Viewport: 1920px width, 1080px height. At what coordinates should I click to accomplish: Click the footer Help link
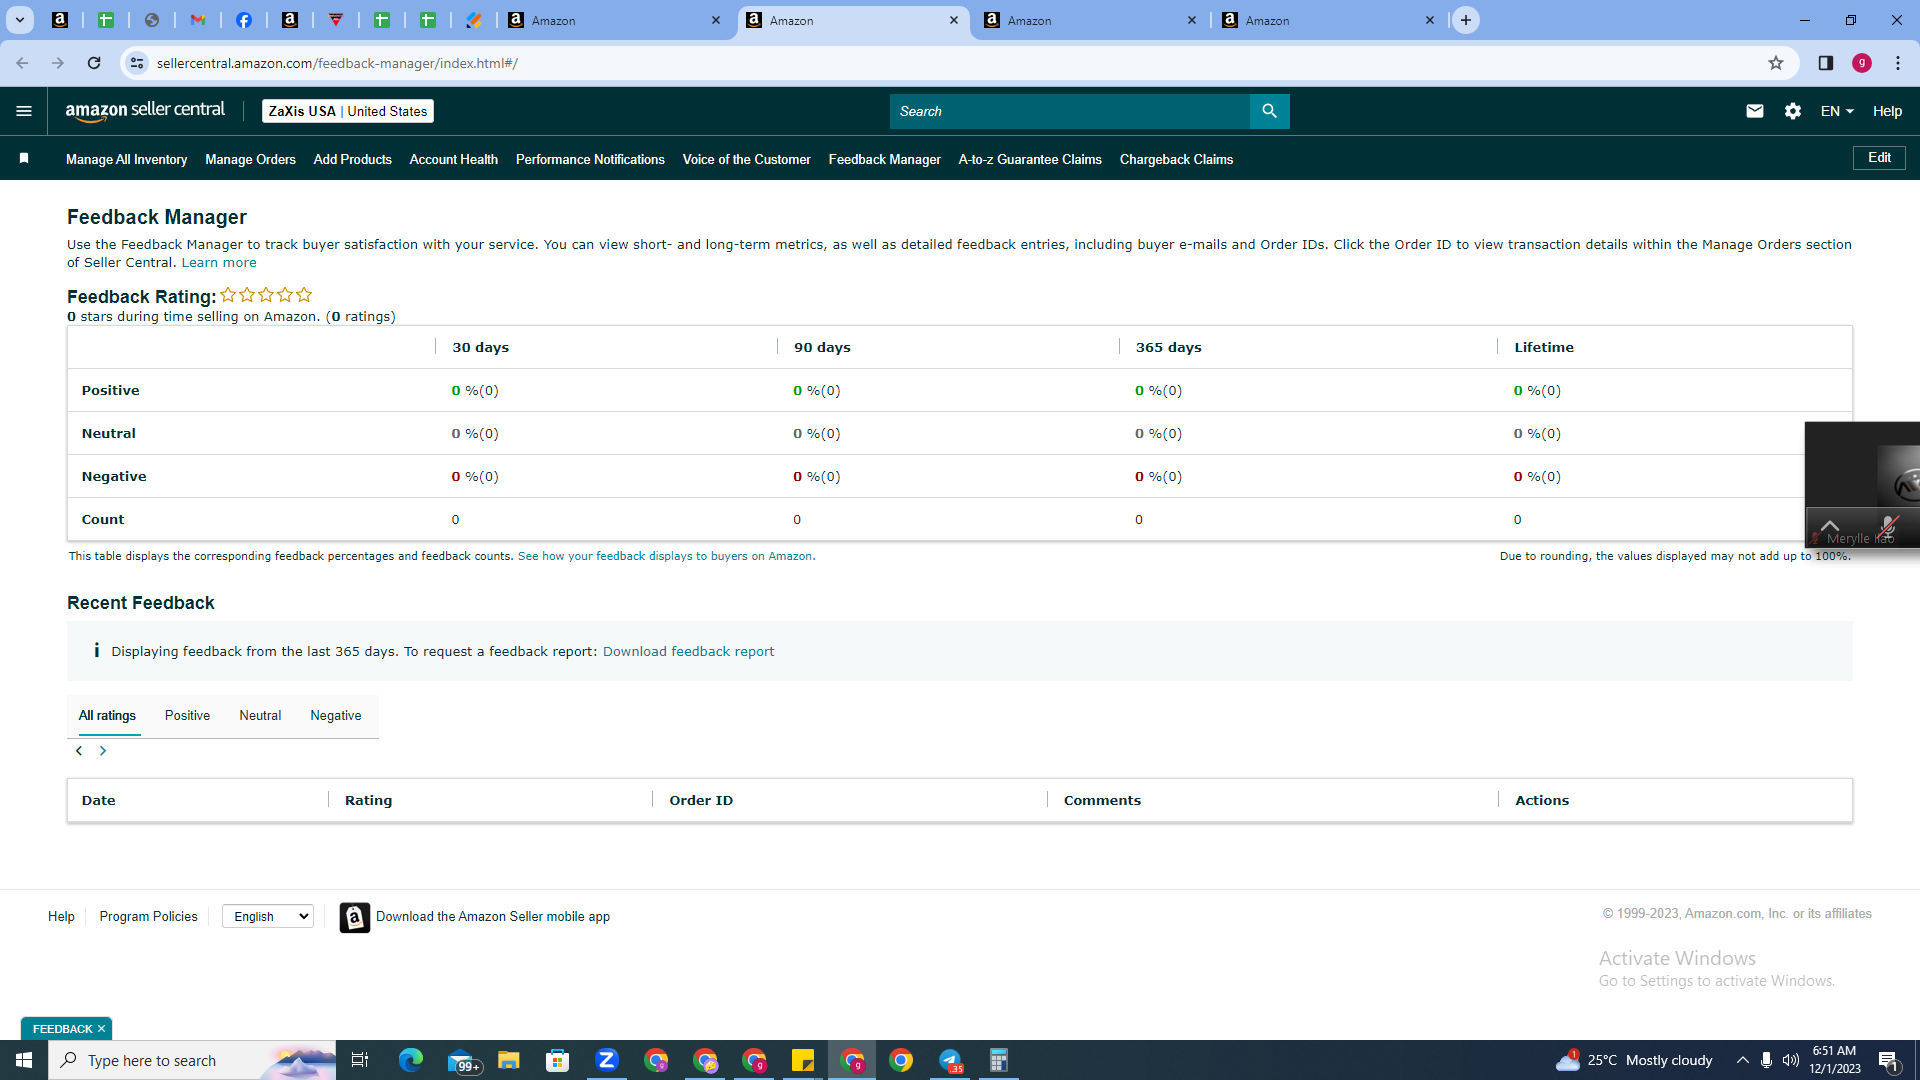[x=61, y=917]
